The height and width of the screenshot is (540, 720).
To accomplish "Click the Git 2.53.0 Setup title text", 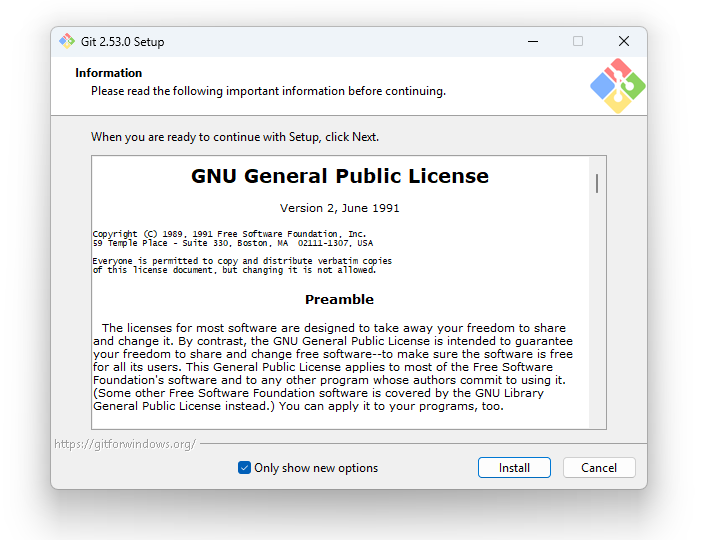I will tap(122, 42).
